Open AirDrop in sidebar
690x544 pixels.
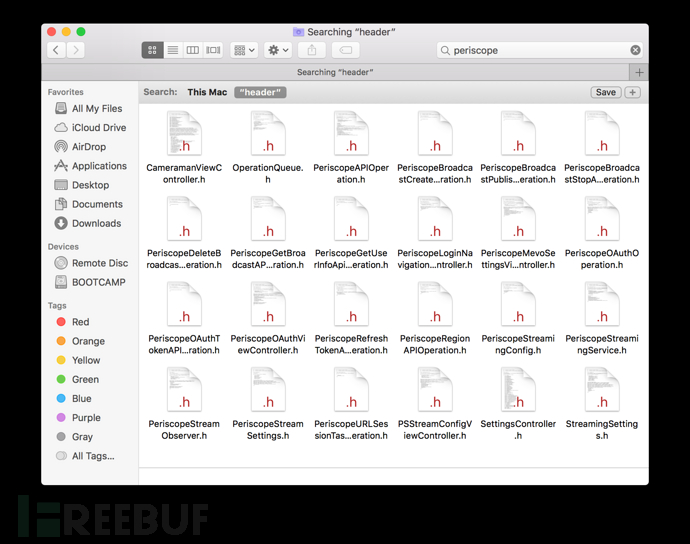pos(80,147)
